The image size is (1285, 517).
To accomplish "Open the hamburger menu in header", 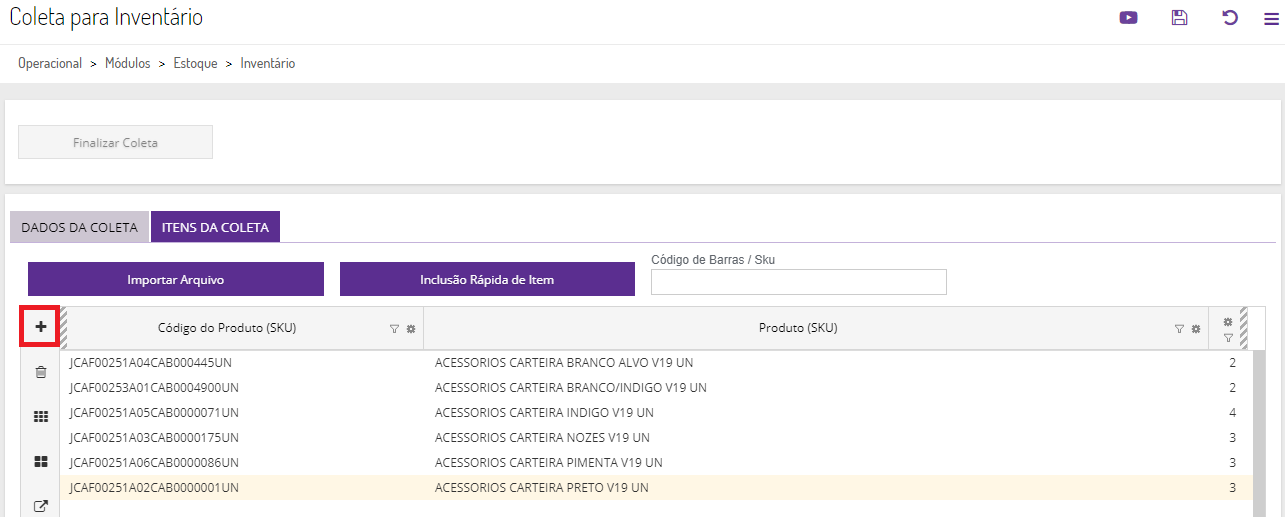I will tap(1271, 17).
